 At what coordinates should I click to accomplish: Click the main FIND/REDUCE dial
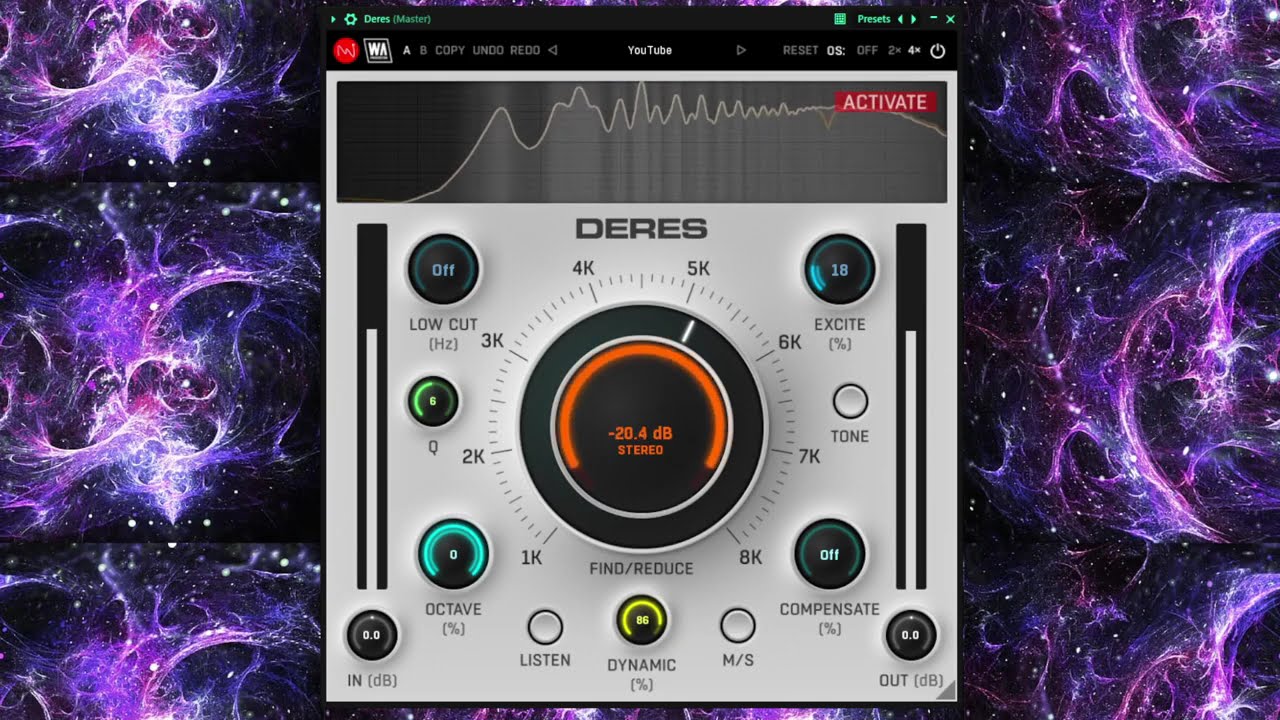coord(642,428)
